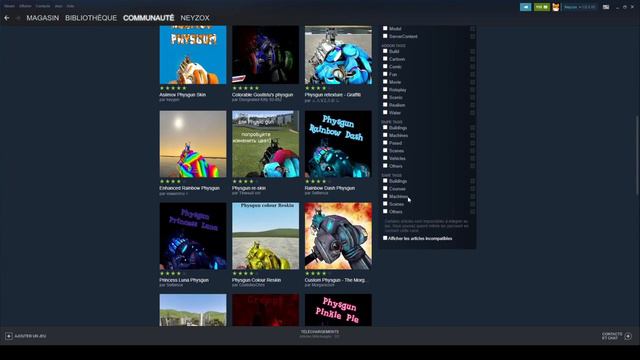The width and height of the screenshot is (640, 360).
Task: Click the forward navigation arrow
Action: pyautogui.click(x=18, y=18)
